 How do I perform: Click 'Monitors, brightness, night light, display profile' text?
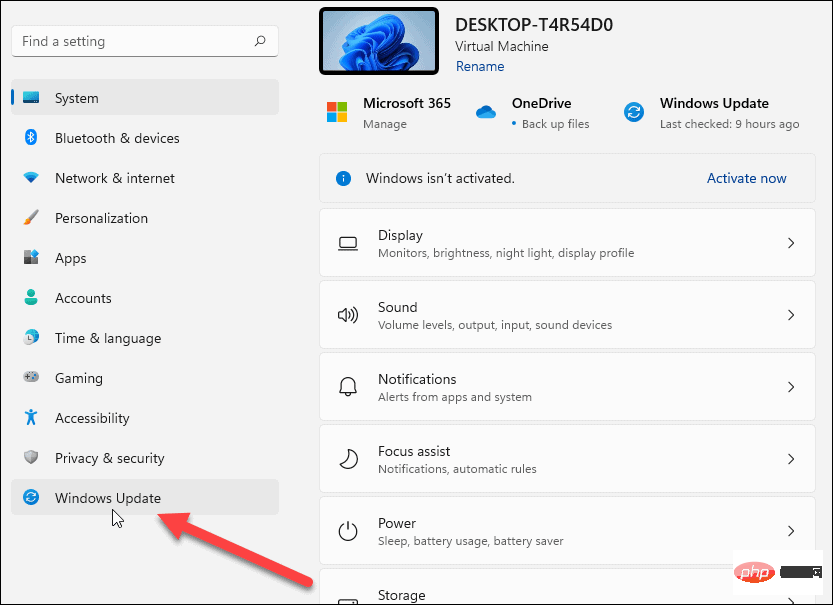506,253
